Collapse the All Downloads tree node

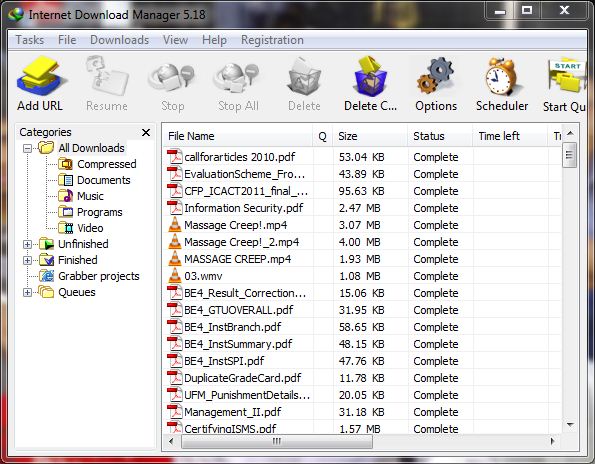click(27, 148)
